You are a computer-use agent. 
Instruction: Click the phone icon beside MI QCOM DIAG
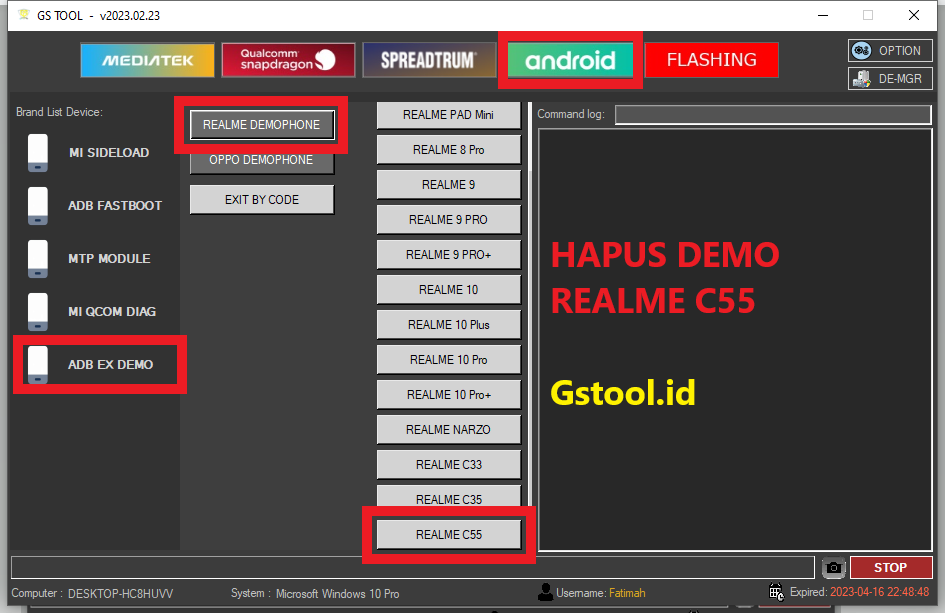tap(38, 312)
